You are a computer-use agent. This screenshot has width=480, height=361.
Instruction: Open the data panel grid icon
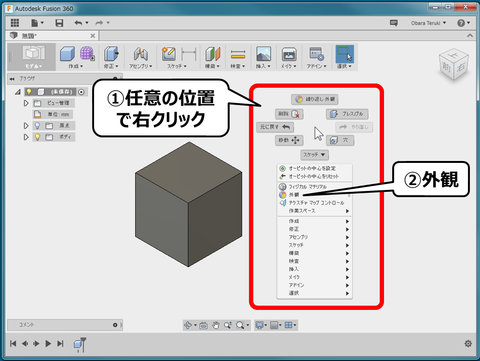[x=15, y=23]
